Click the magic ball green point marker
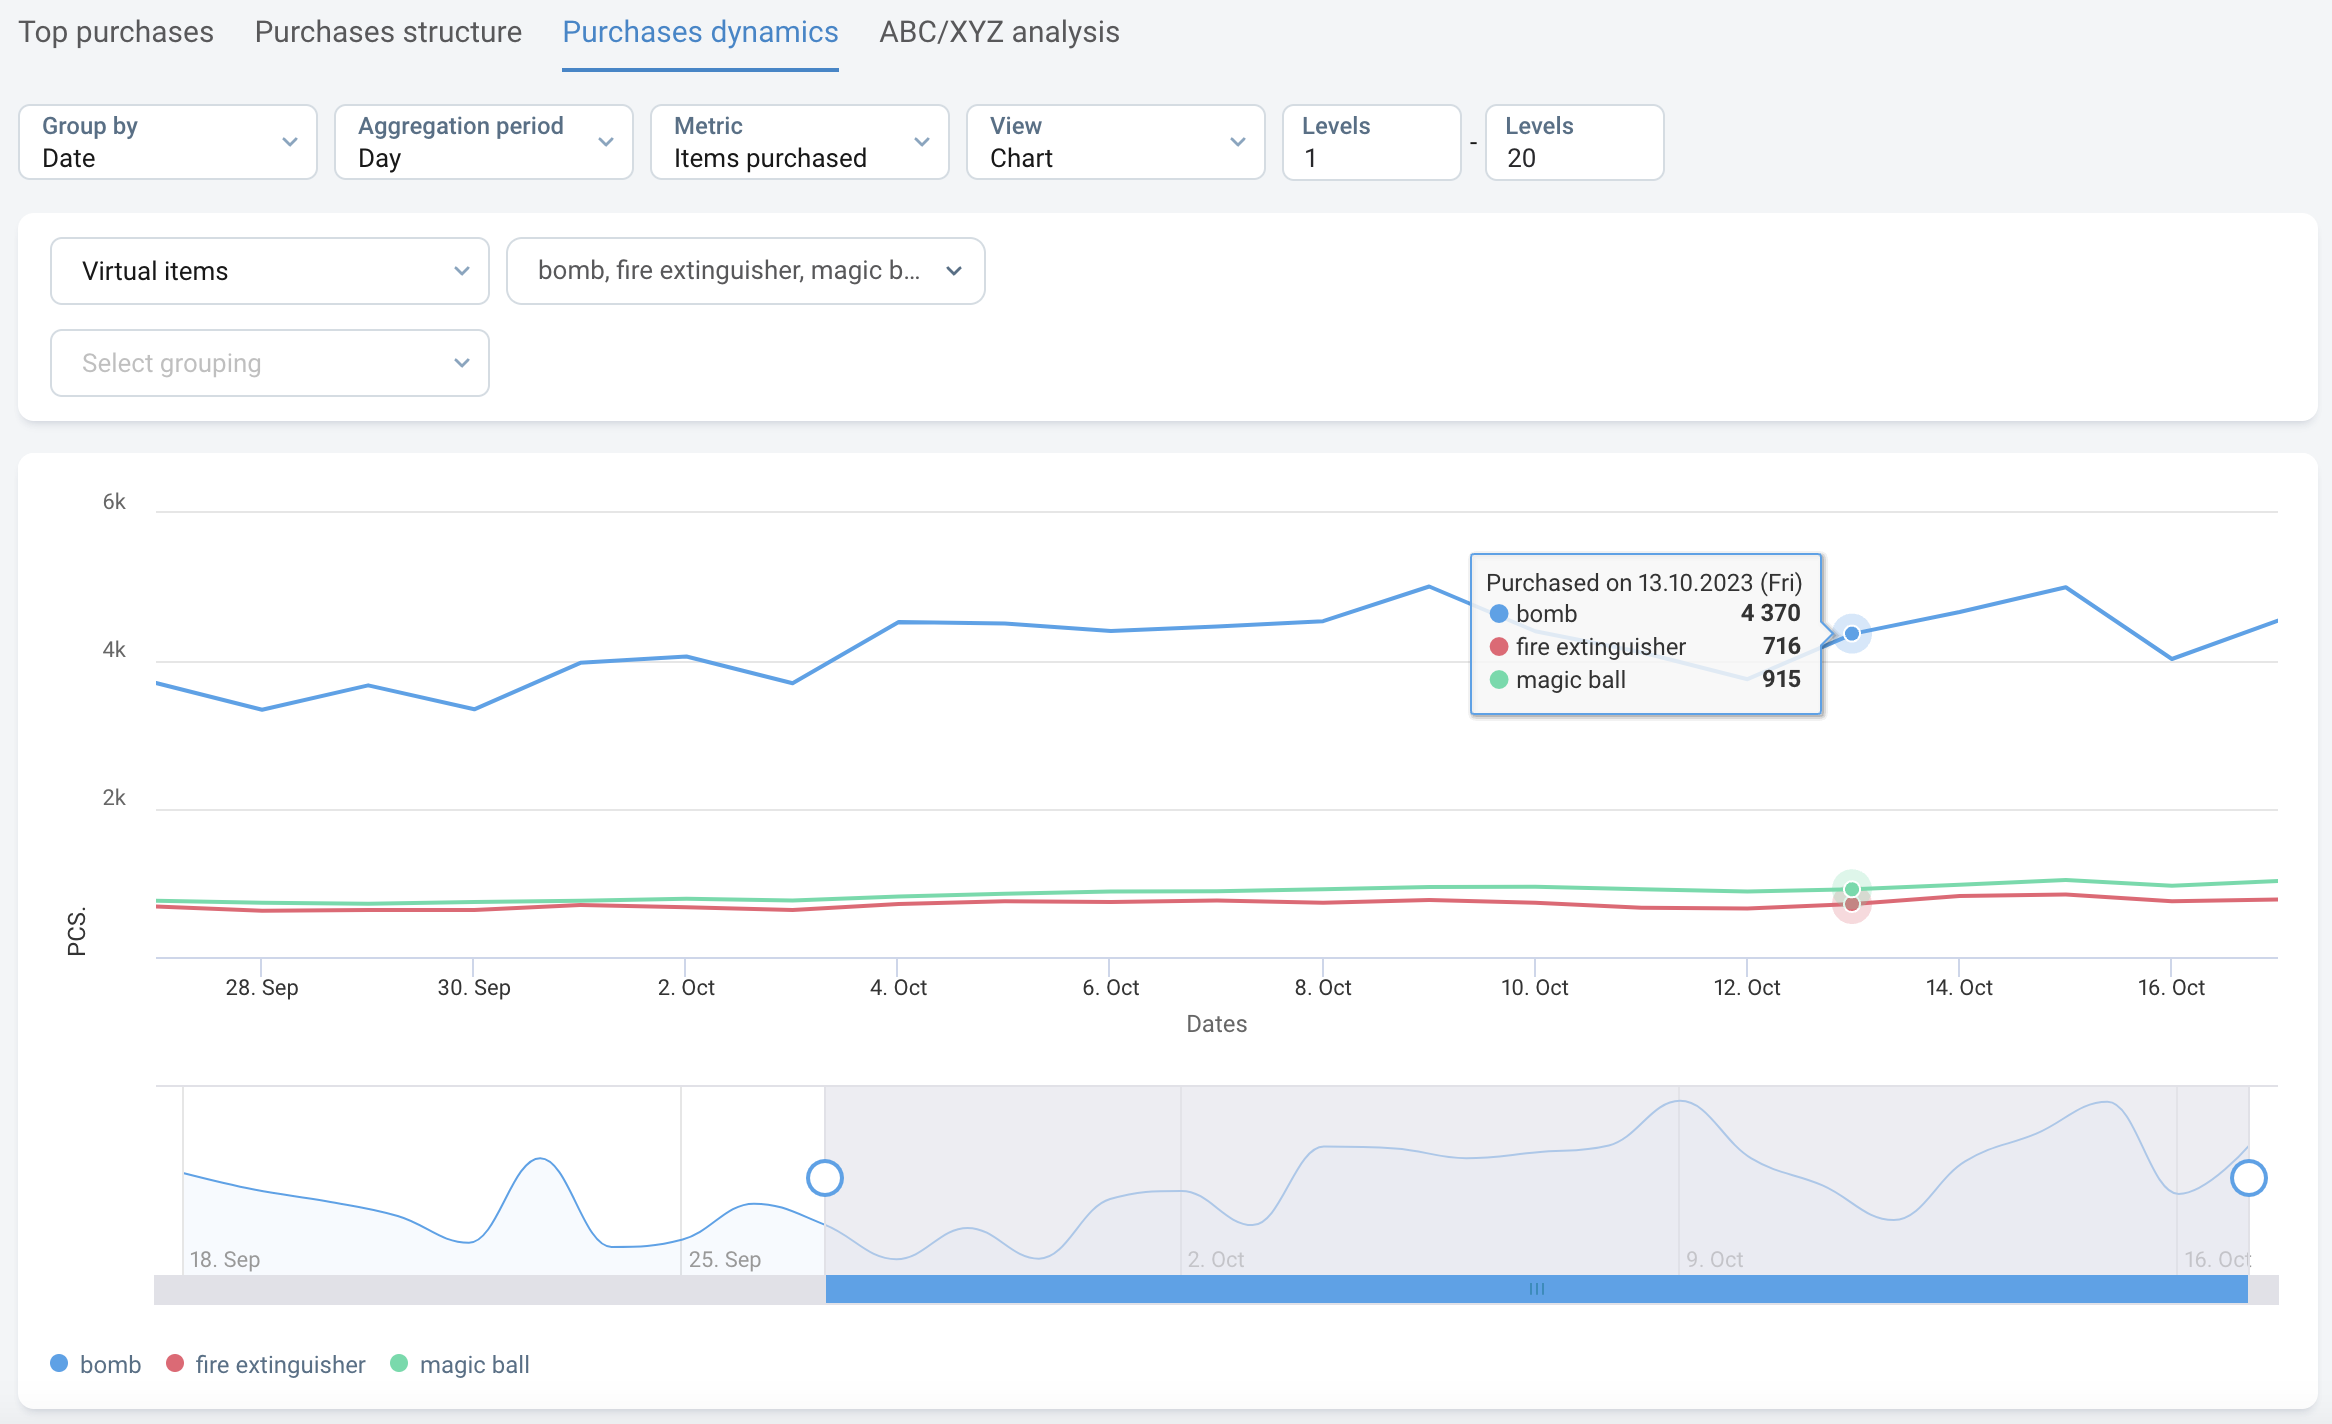 click(1851, 888)
